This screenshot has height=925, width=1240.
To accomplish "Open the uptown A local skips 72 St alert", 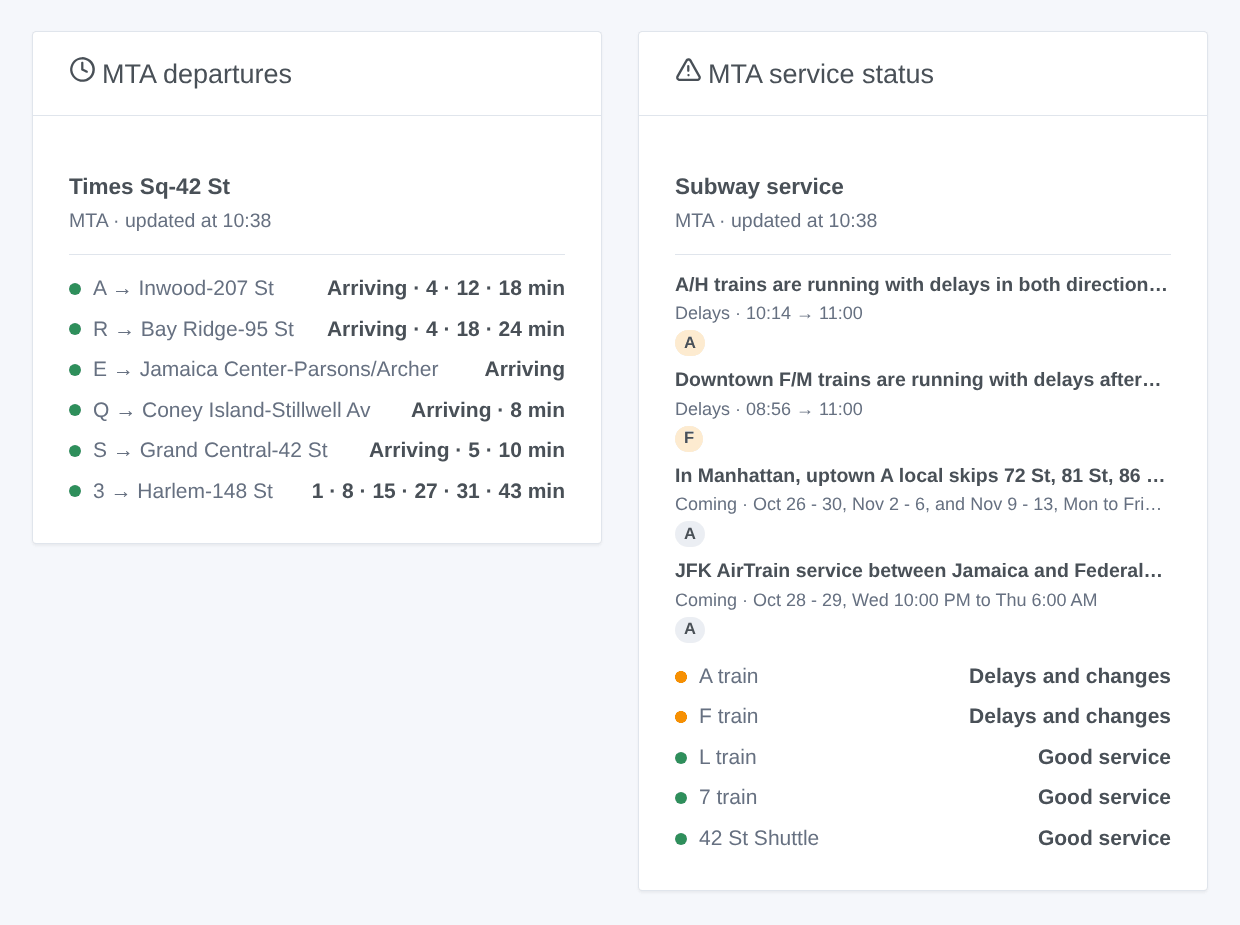I will [x=921, y=476].
